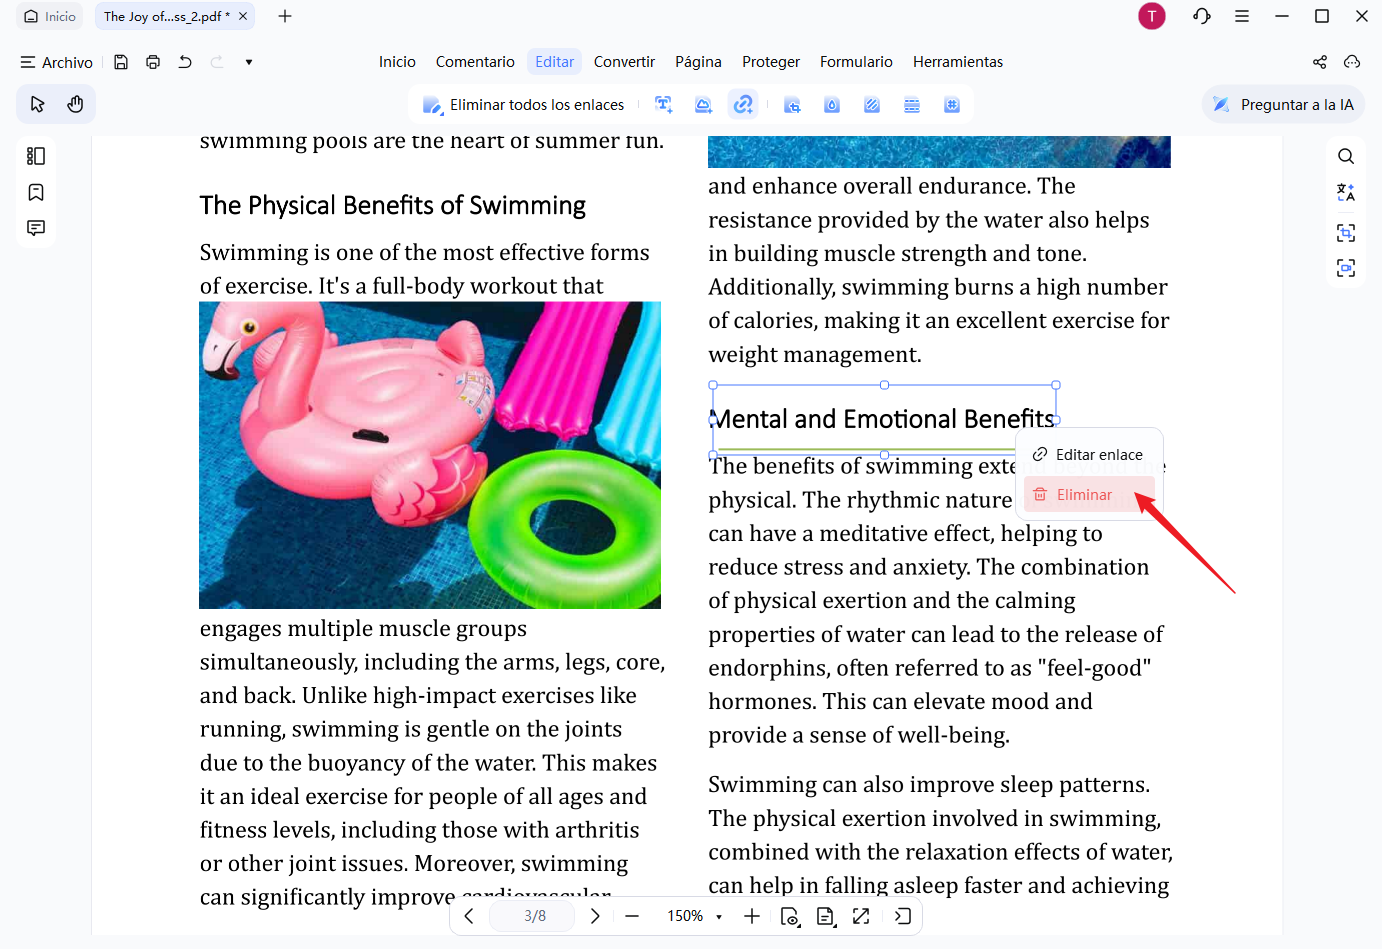
Task: Go to the previous page
Action: point(469,916)
